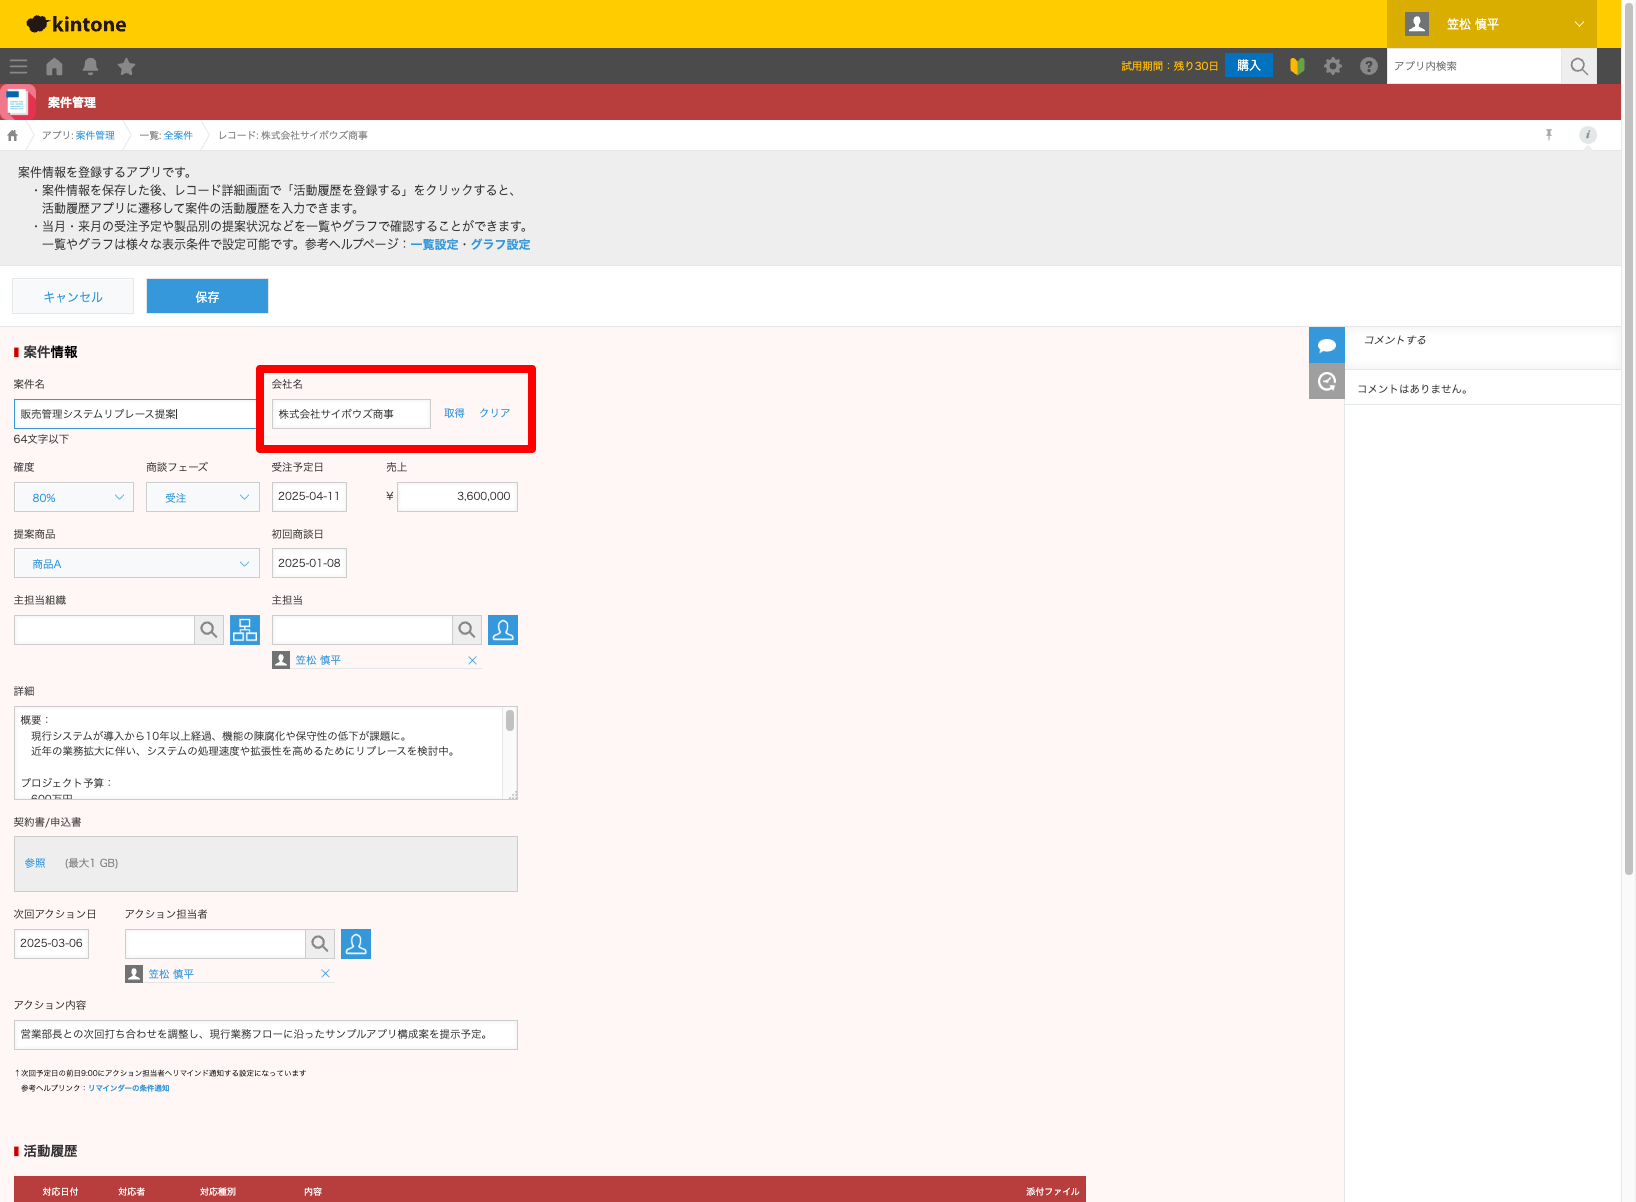
Task: Show the change history panel icon
Action: pos(1326,381)
